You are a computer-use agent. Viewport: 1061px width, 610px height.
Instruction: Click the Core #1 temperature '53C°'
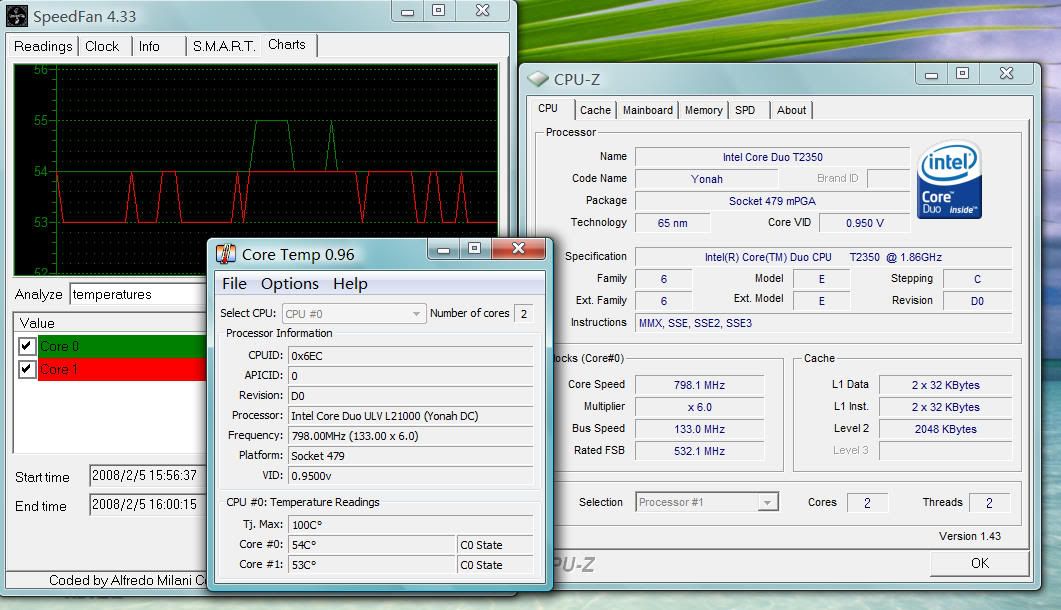pos(372,565)
